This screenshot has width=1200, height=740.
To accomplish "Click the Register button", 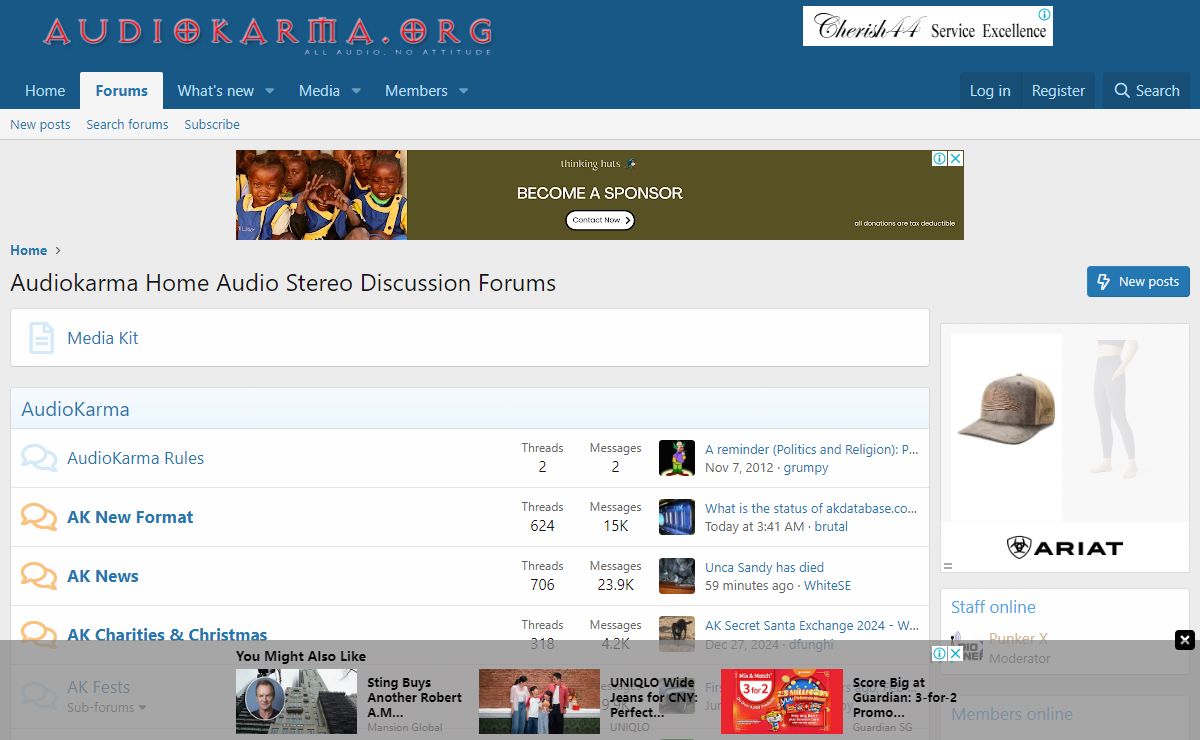I will pos(1058,91).
